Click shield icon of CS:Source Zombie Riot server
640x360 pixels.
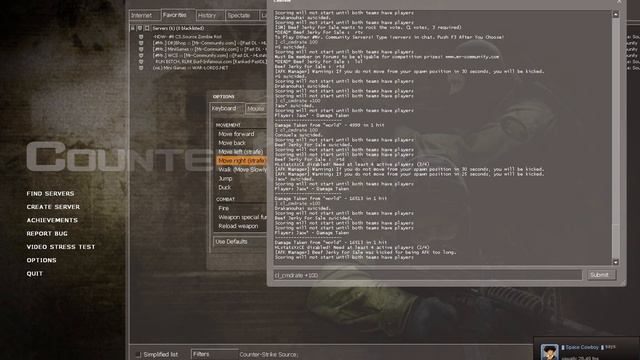coord(141,37)
